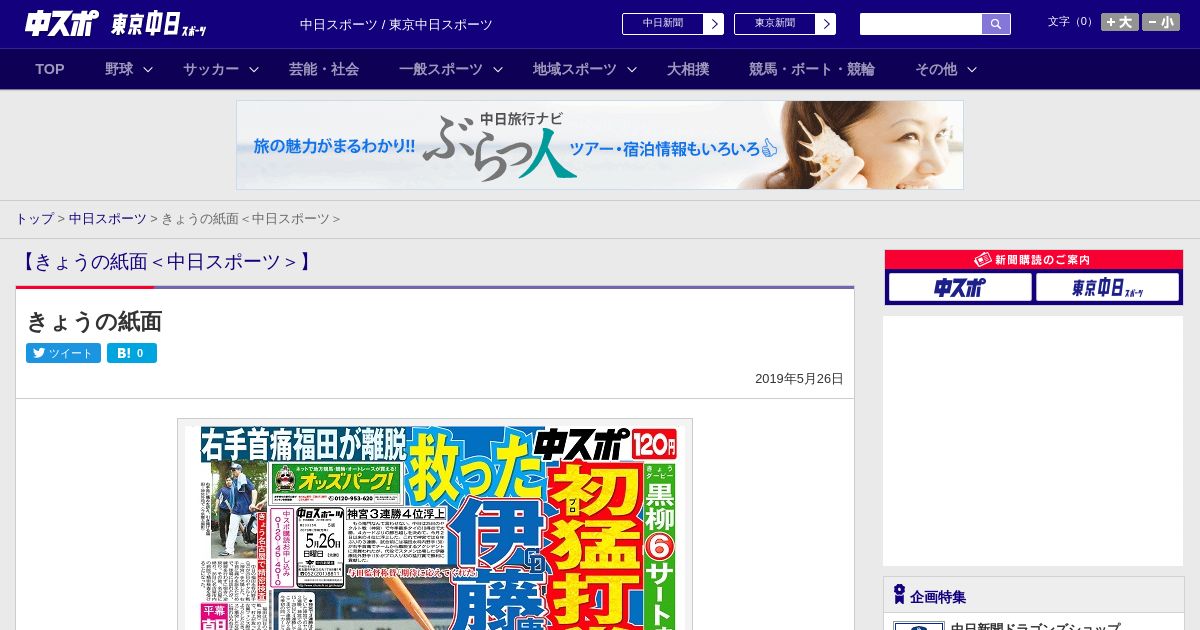The image size is (1200, 630).
Task: Focus the site search input field
Action: [921, 24]
